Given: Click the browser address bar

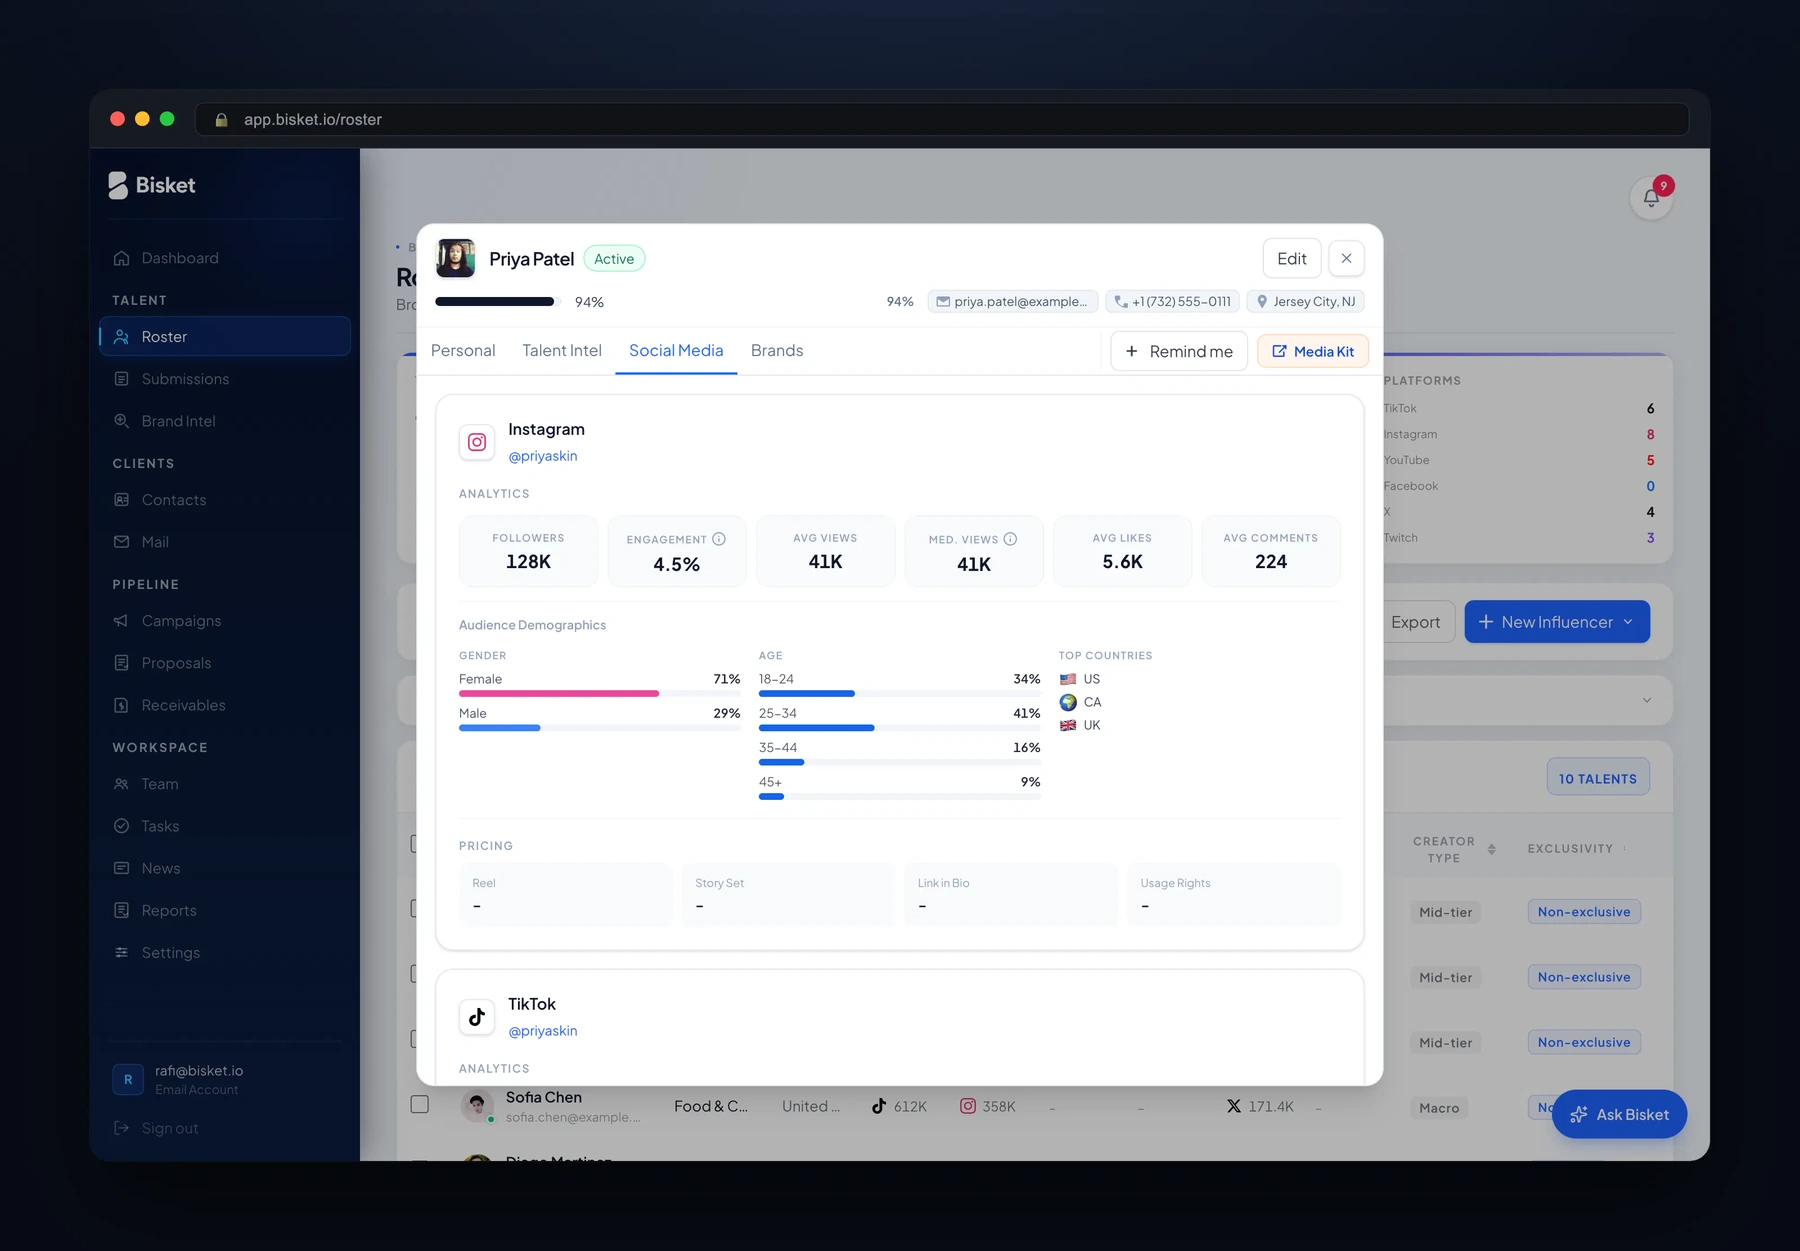Looking at the screenshot, I should [941, 119].
